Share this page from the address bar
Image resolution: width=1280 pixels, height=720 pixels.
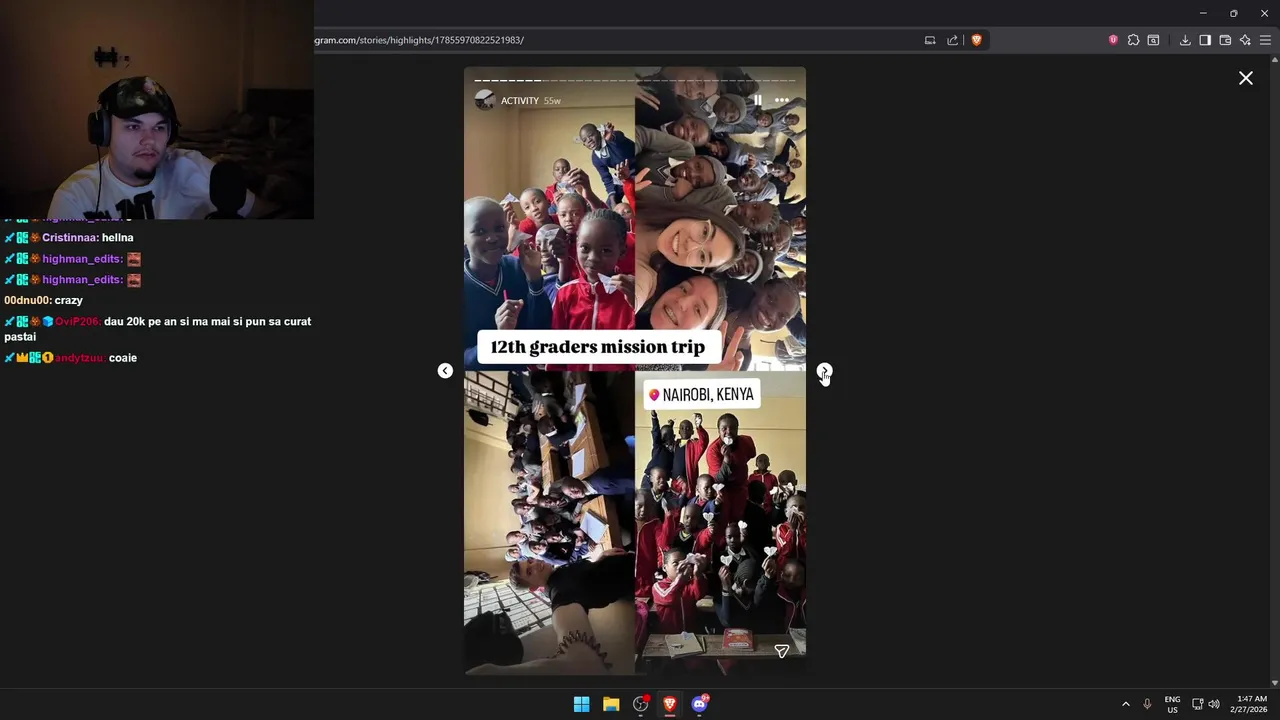953,40
